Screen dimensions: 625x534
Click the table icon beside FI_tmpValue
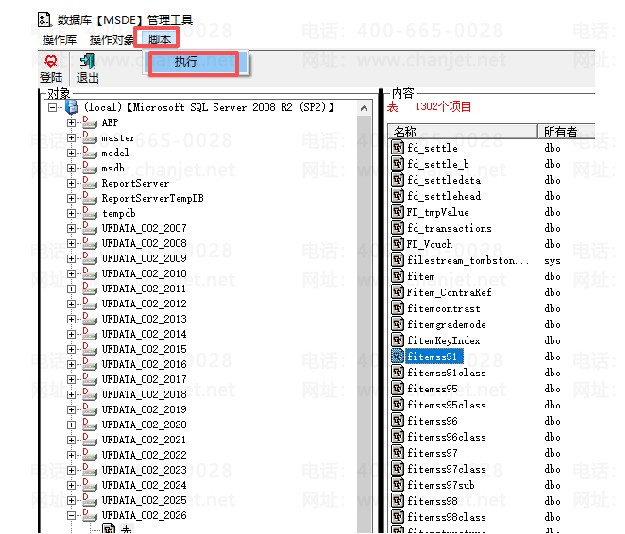coord(397,212)
